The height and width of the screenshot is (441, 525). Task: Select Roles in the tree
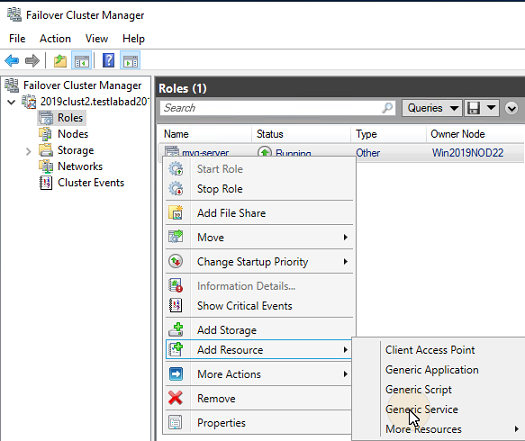click(x=70, y=118)
